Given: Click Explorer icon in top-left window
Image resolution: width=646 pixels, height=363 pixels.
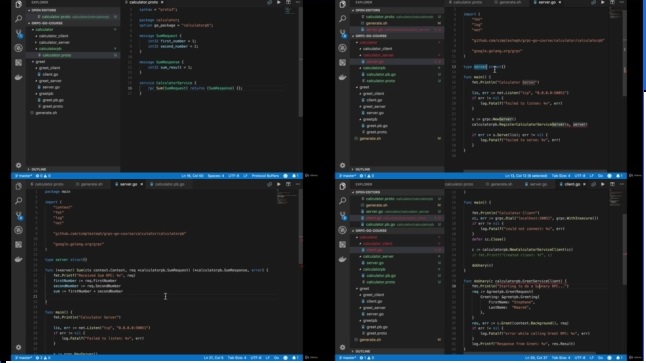Looking at the screenshot, I should 19,4.
